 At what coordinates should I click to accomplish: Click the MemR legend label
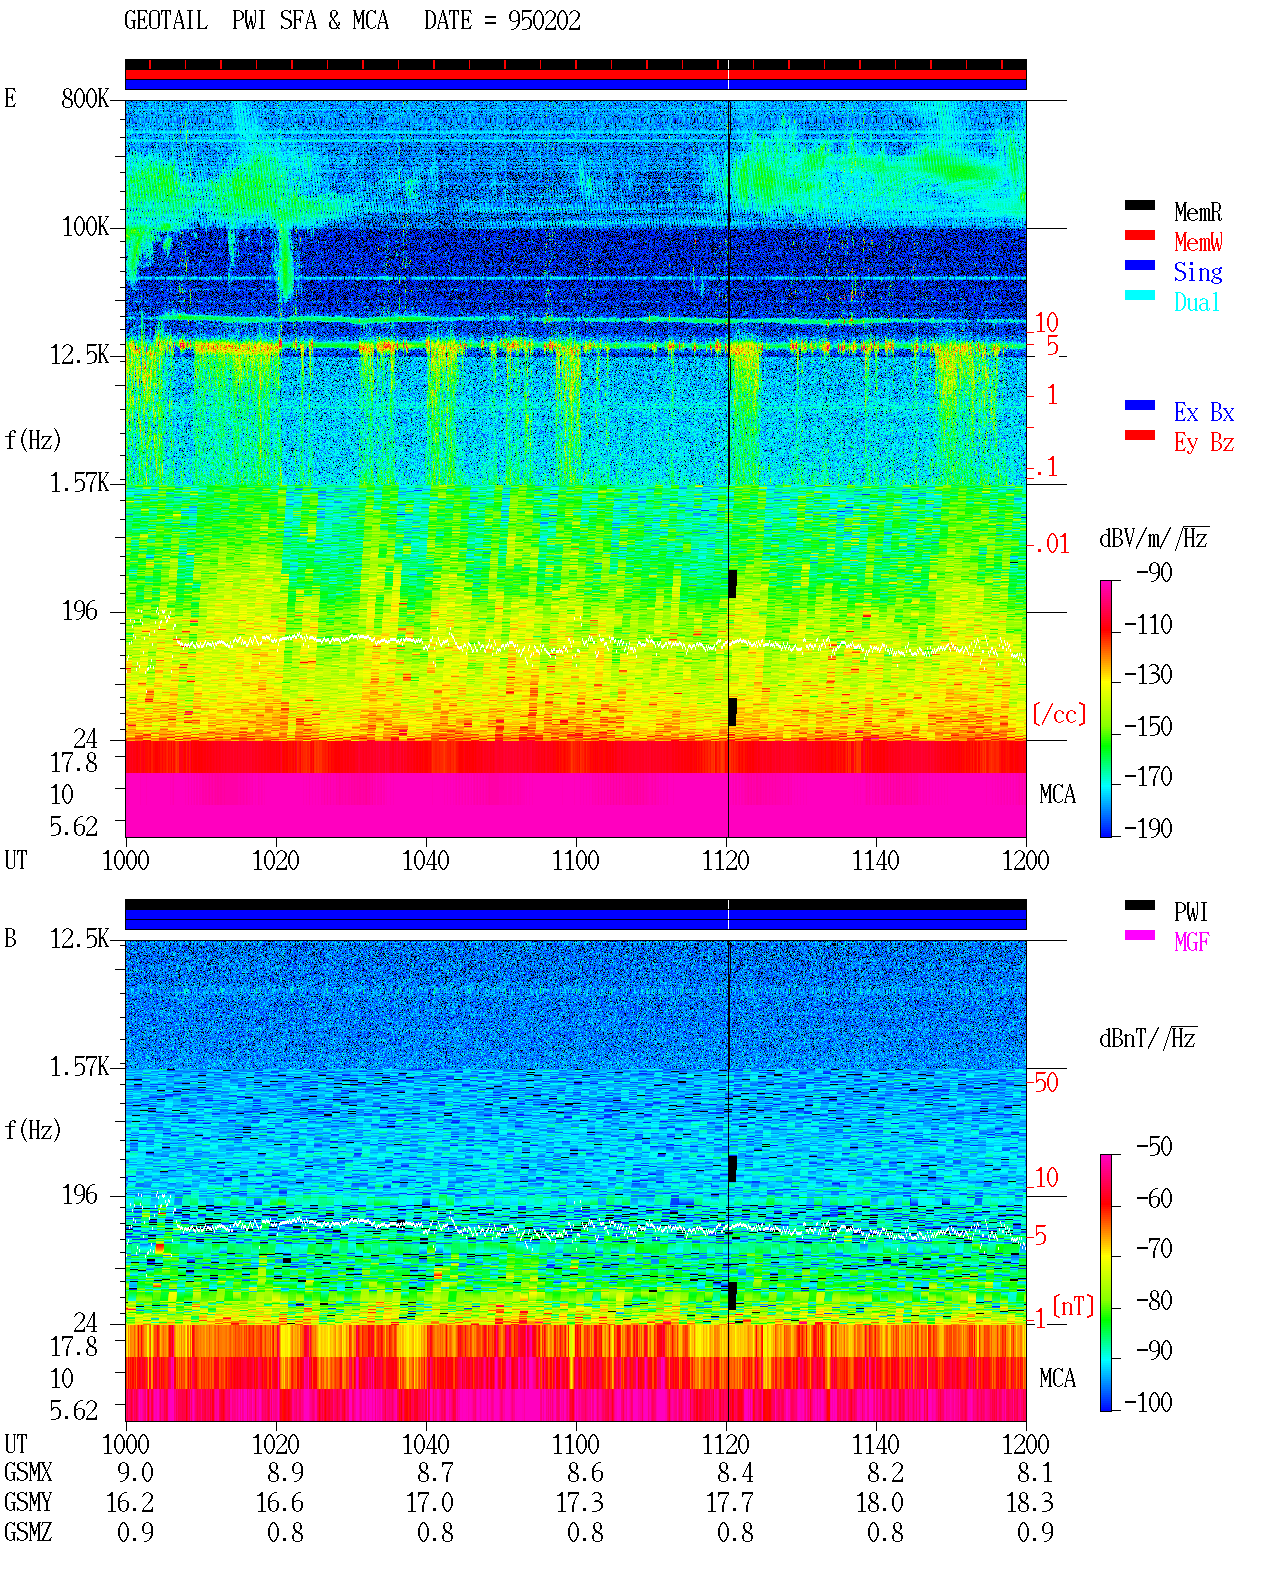click(x=1198, y=212)
